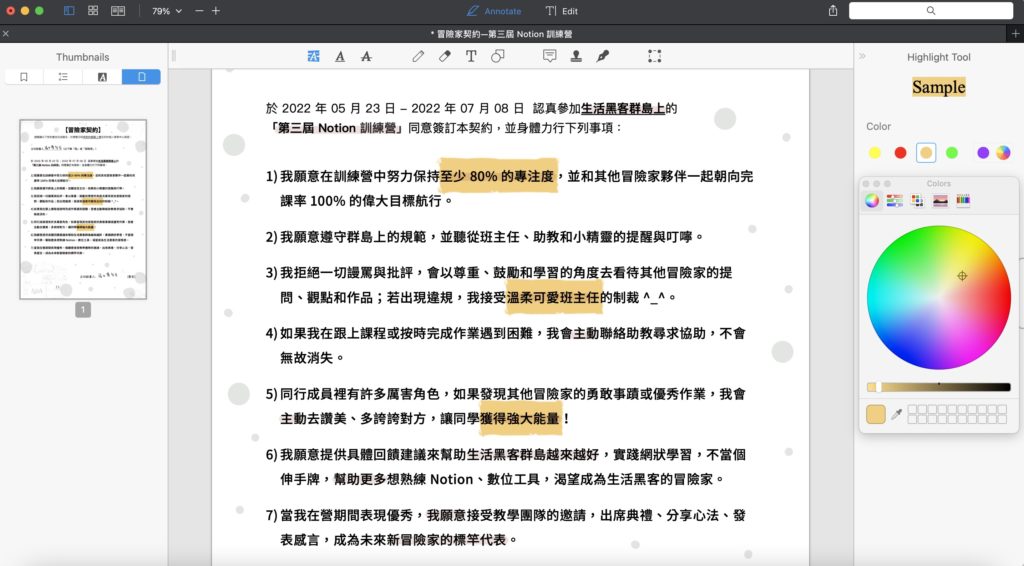The height and width of the screenshot is (566, 1024).
Task: Select the area selection tool
Action: point(654,56)
